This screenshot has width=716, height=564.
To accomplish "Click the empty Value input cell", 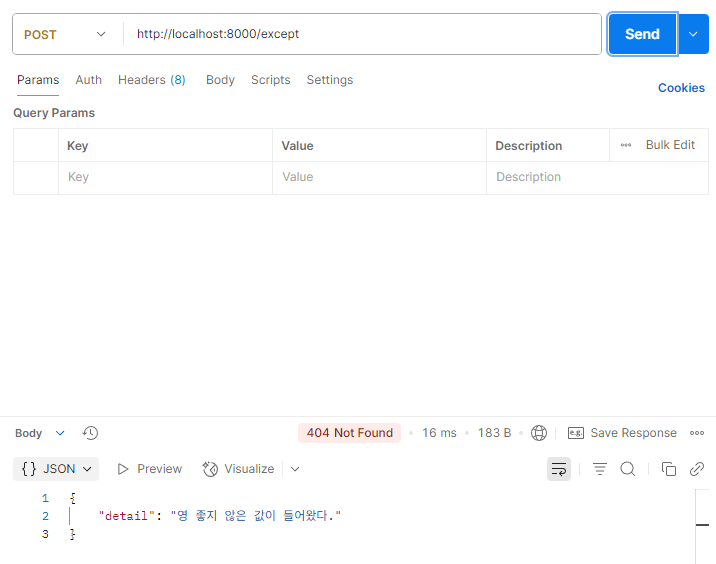I will tap(379, 177).
